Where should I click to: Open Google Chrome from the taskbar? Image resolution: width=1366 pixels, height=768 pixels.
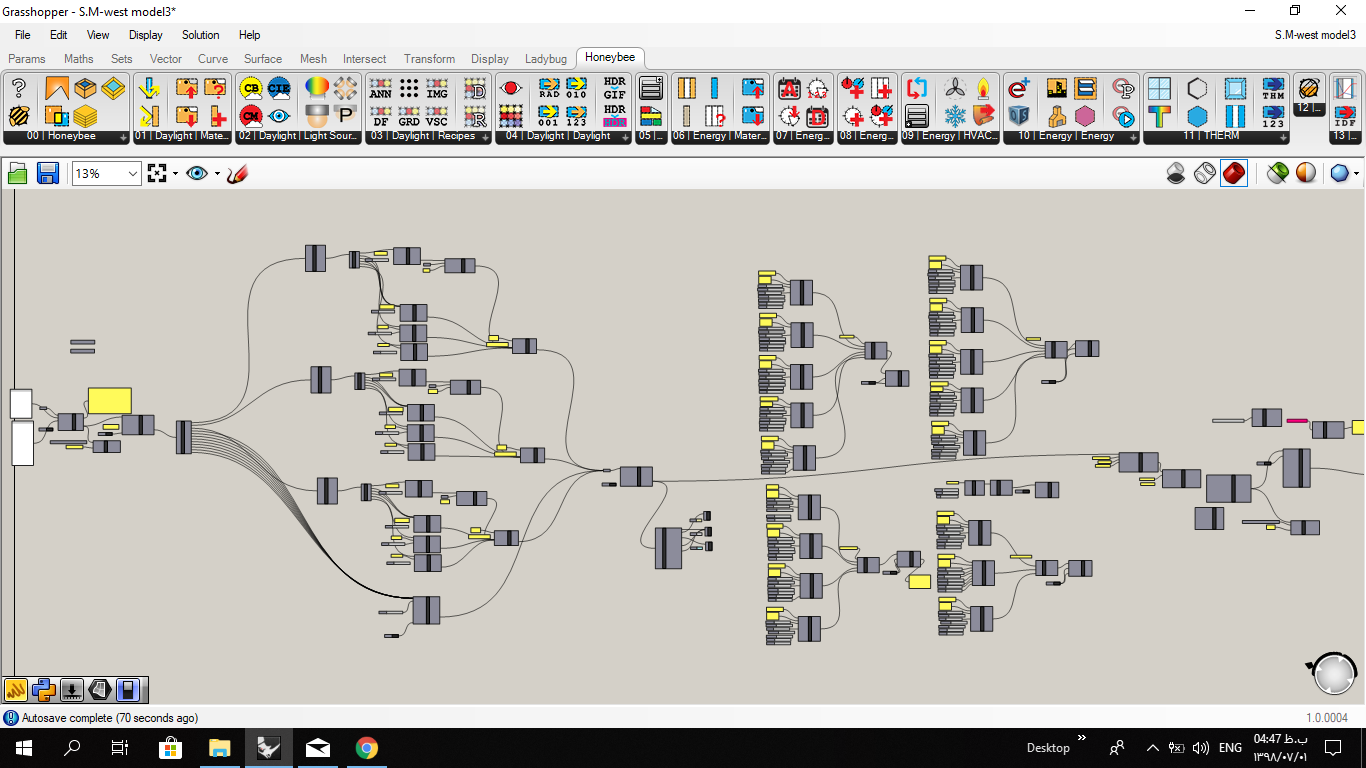click(x=366, y=747)
